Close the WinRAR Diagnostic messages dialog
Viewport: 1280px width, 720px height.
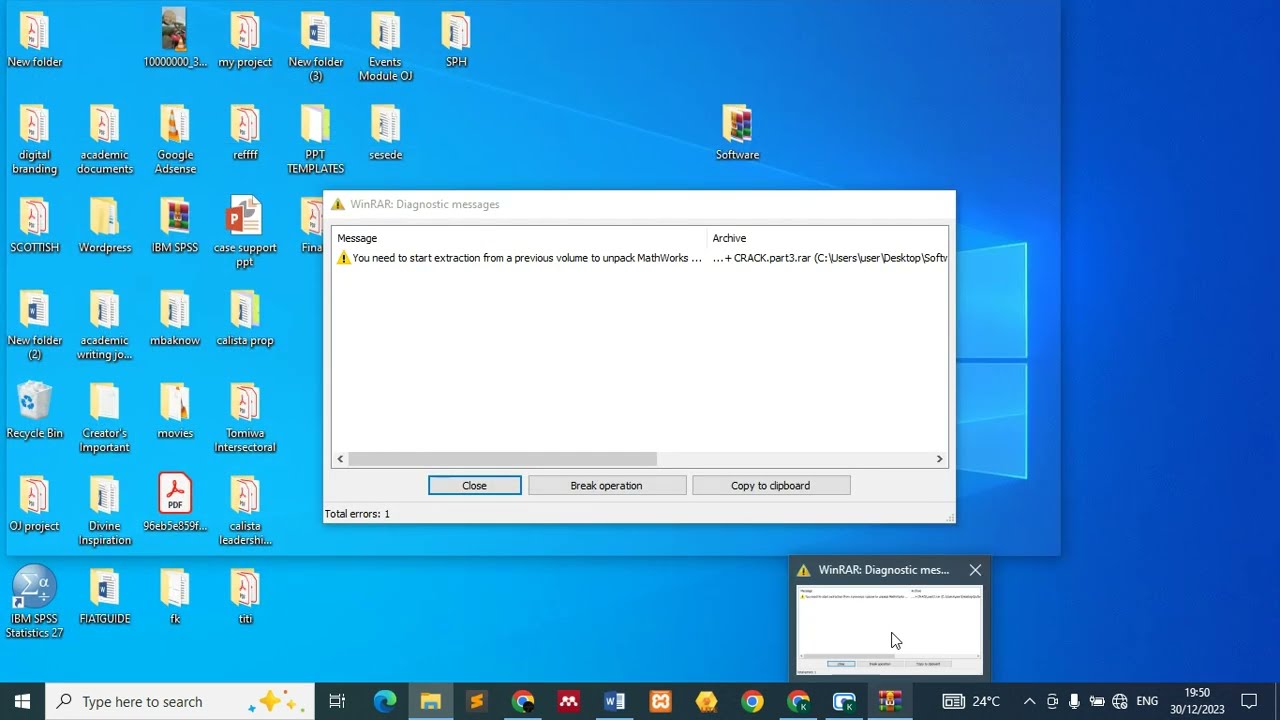pos(475,485)
